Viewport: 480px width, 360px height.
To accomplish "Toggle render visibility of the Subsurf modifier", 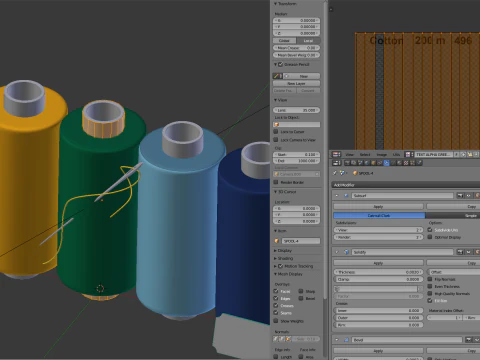I will click(x=460, y=196).
